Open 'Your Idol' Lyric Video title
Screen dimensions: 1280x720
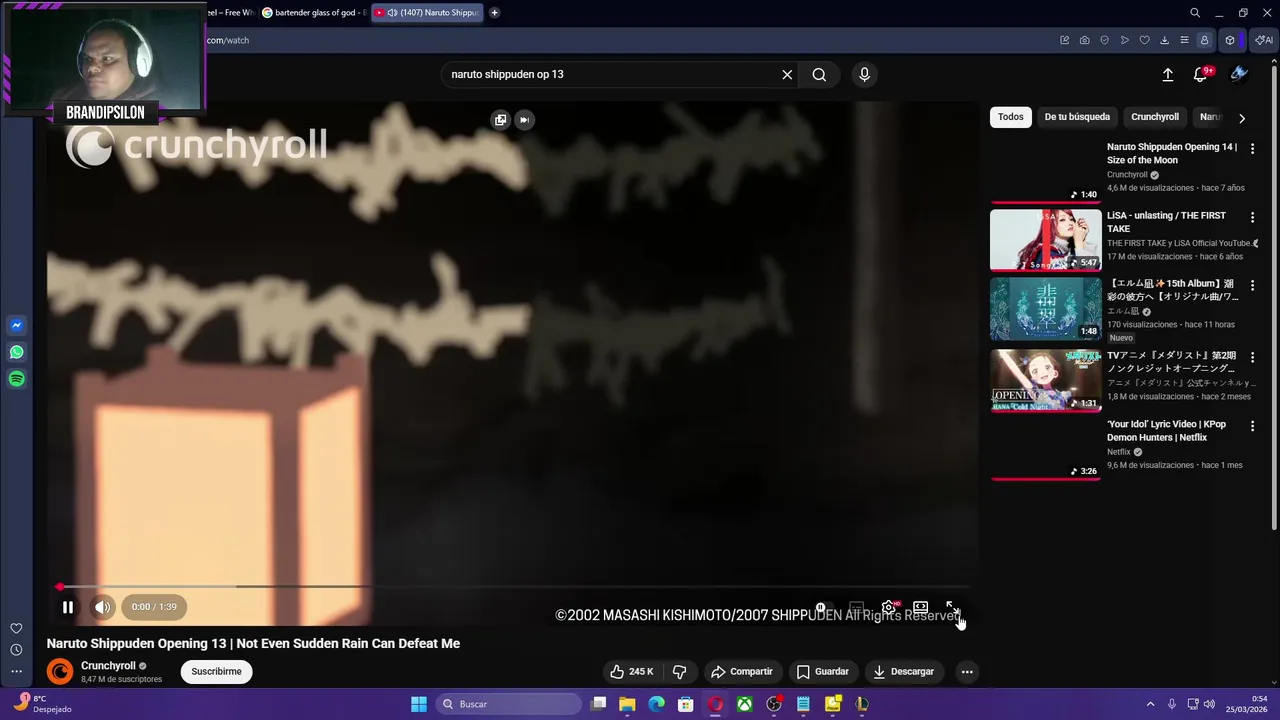click(x=1166, y=431)
